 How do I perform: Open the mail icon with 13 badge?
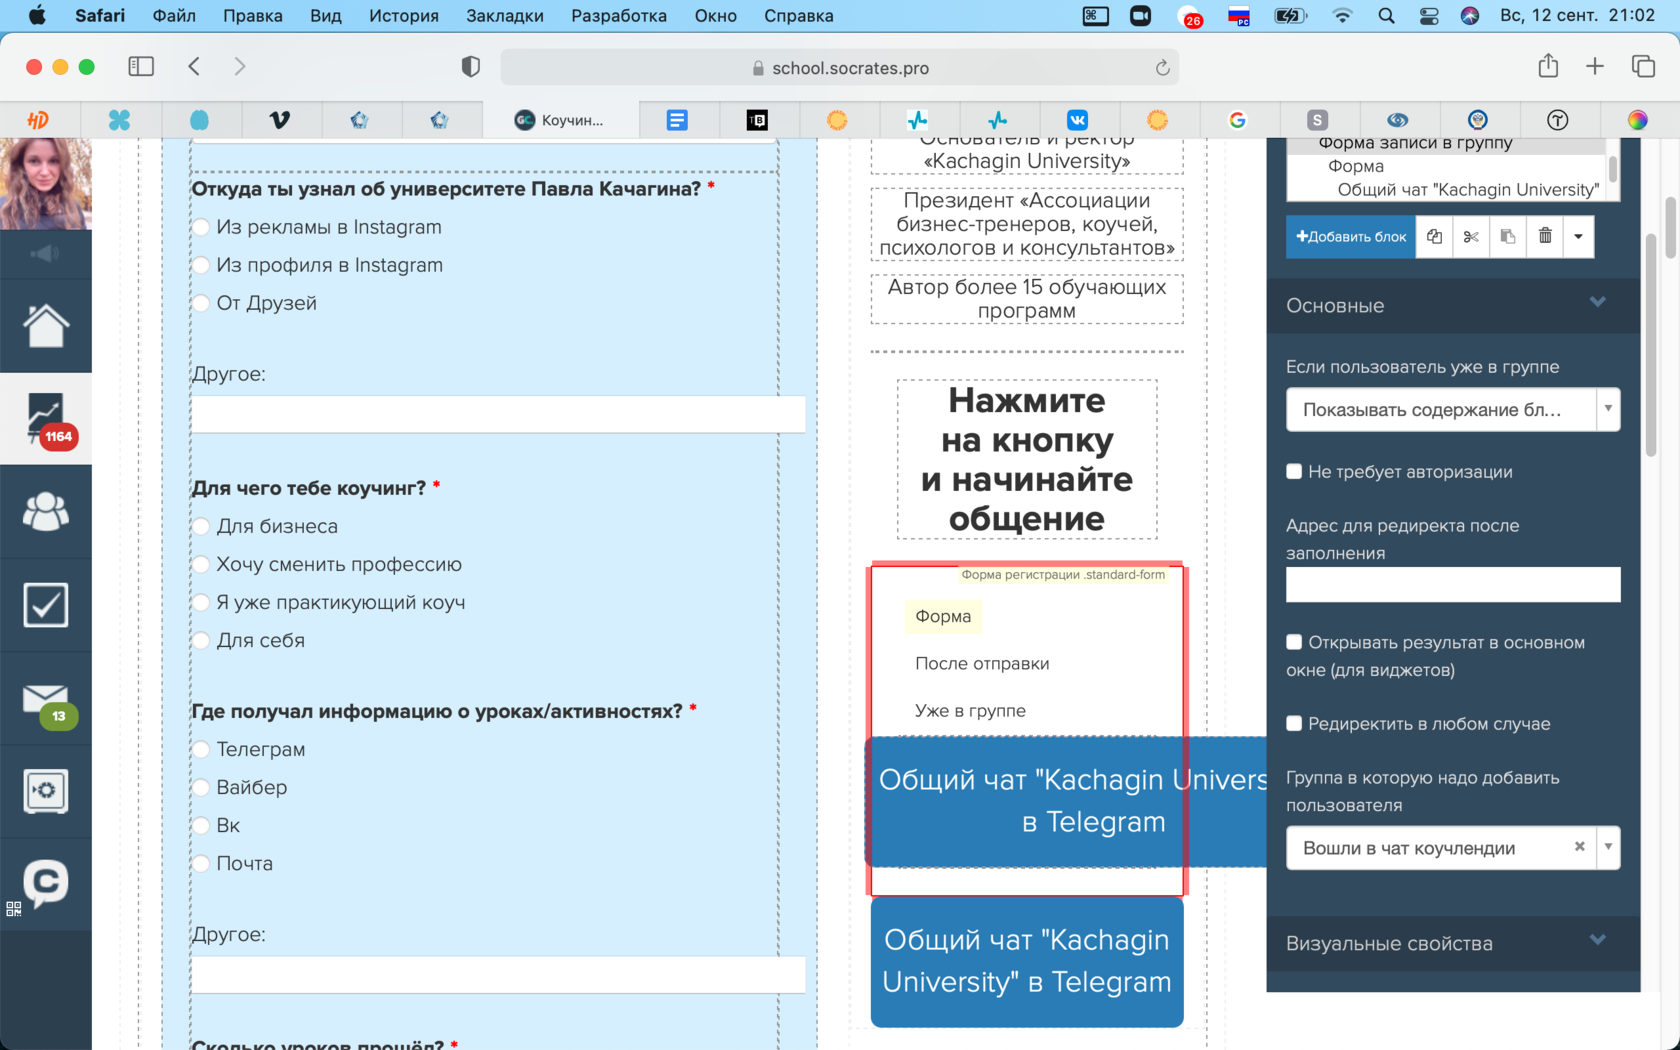pos(46,700)
